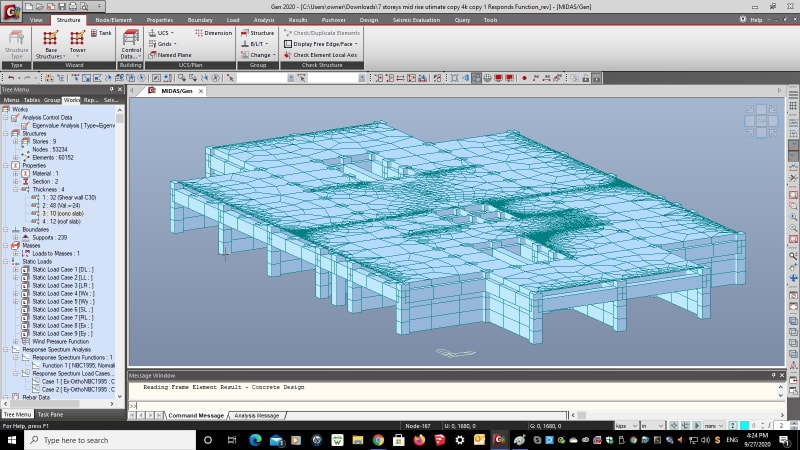Open the Pushover ribbon tab

[x=333, y=20]
